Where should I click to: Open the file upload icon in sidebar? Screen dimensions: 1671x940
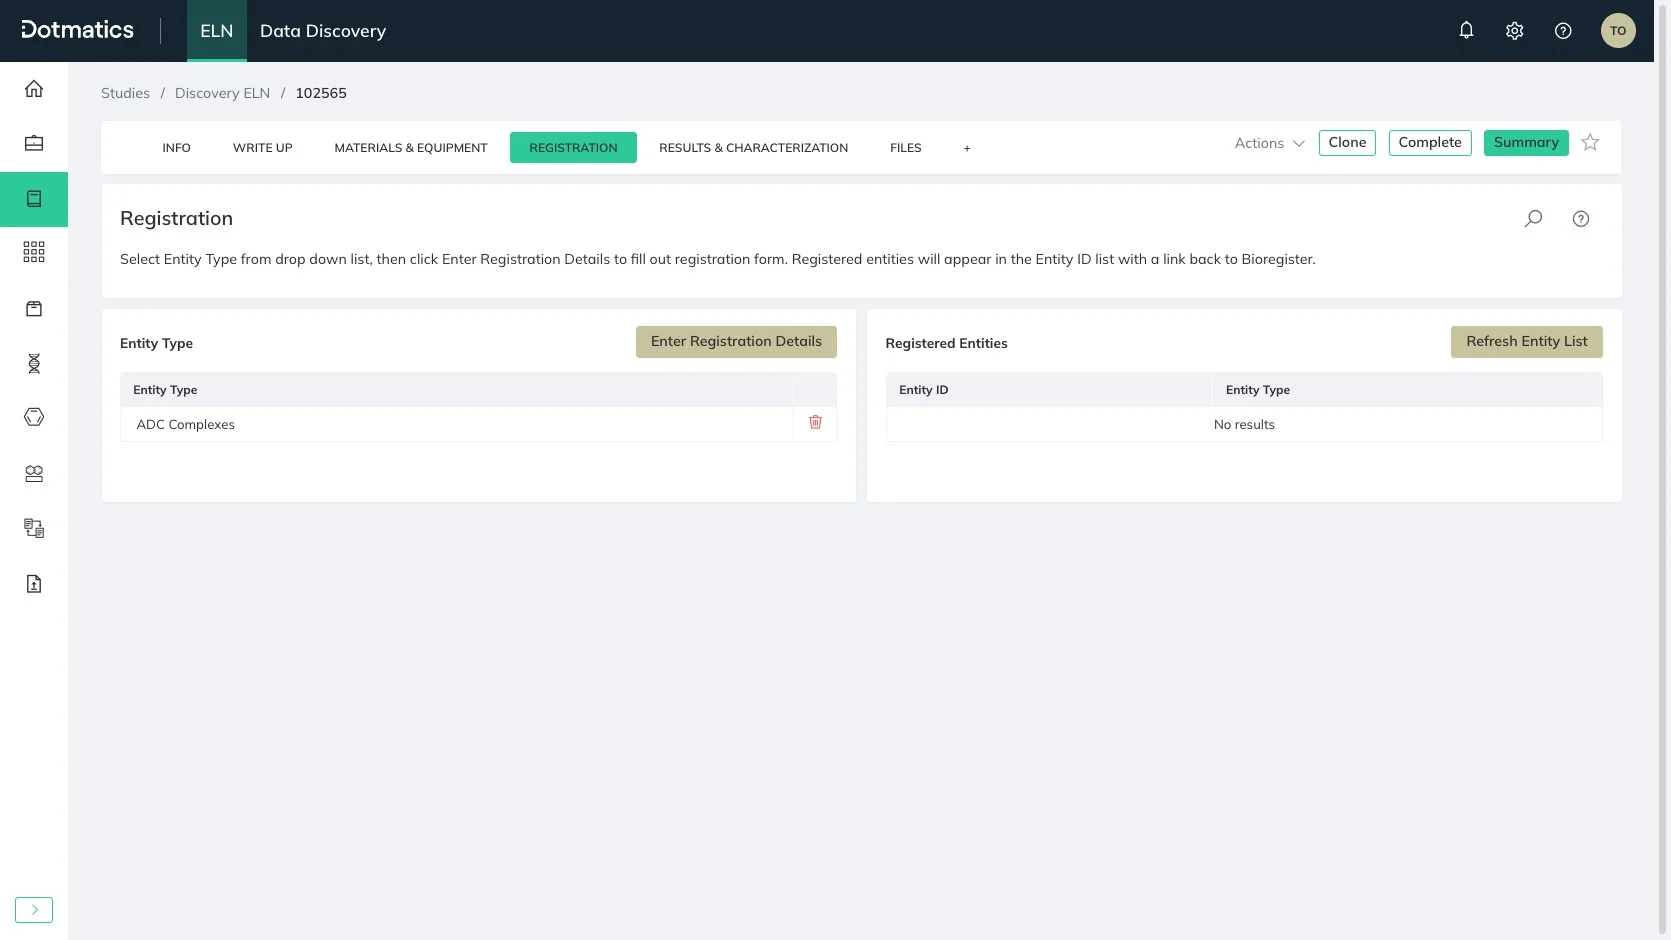tap(34, 584)
